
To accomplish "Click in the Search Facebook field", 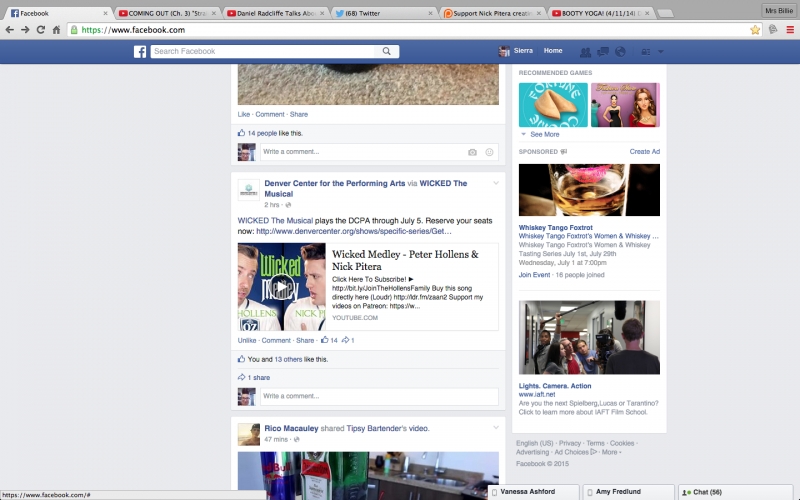I will click(x=263, y=51).
